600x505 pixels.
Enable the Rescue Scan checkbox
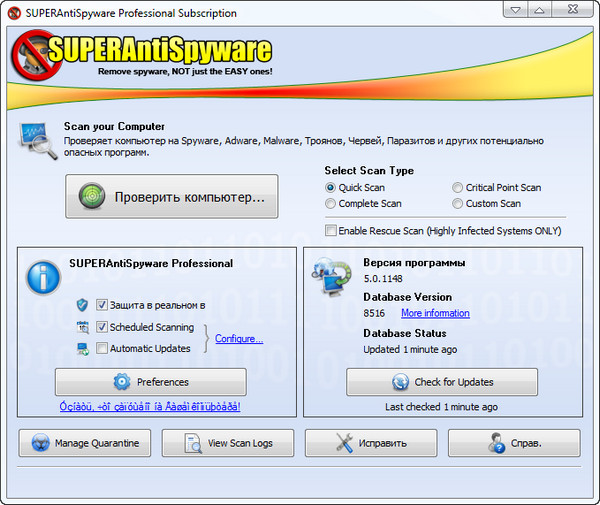(x=331, y=231)
